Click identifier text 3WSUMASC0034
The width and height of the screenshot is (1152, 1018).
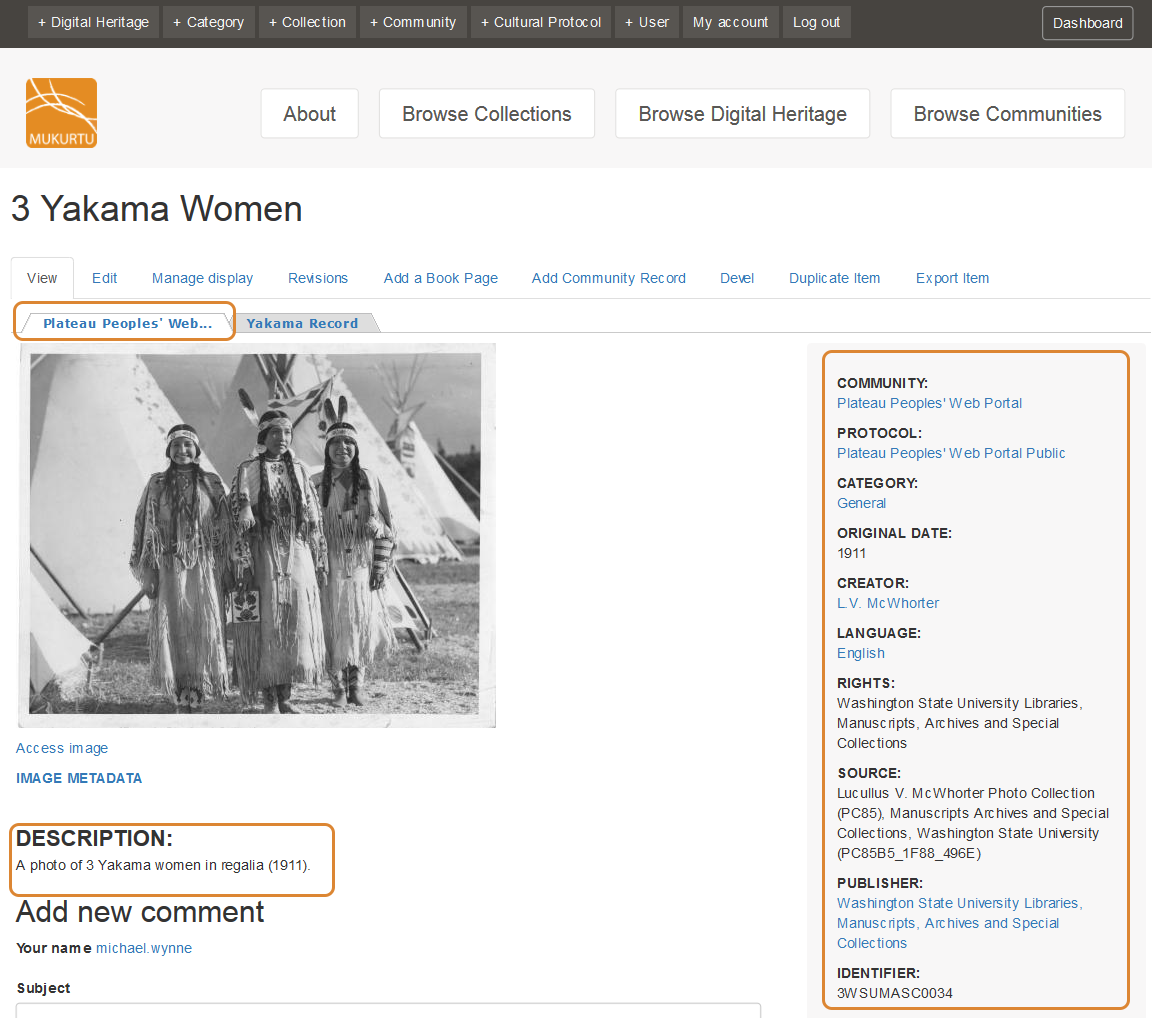pos(895,993)
